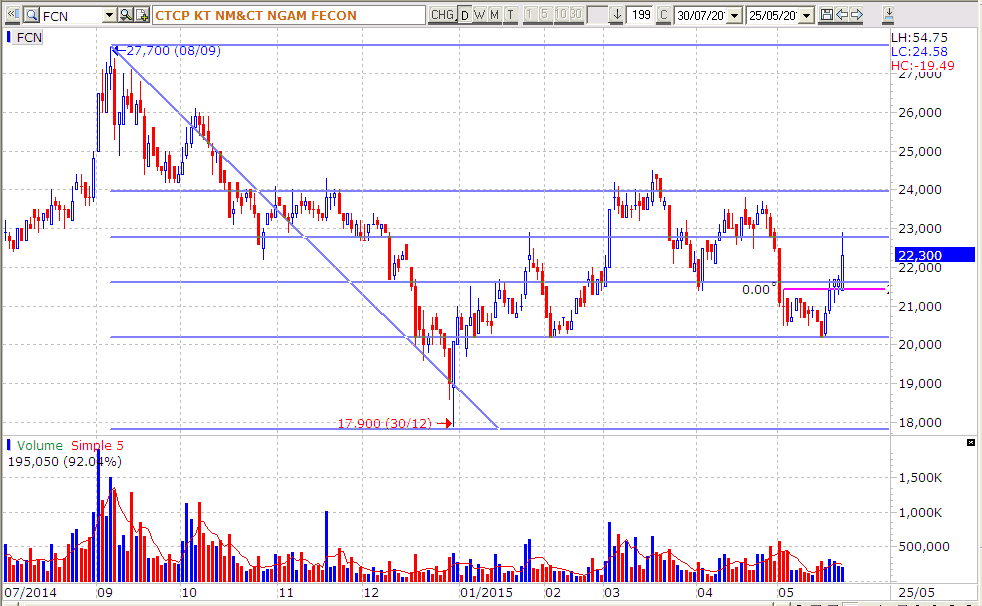982x606 pixels.
Task: Click the left arrow navigation icon
Action: pyautogui.click(x=842, y=14)
